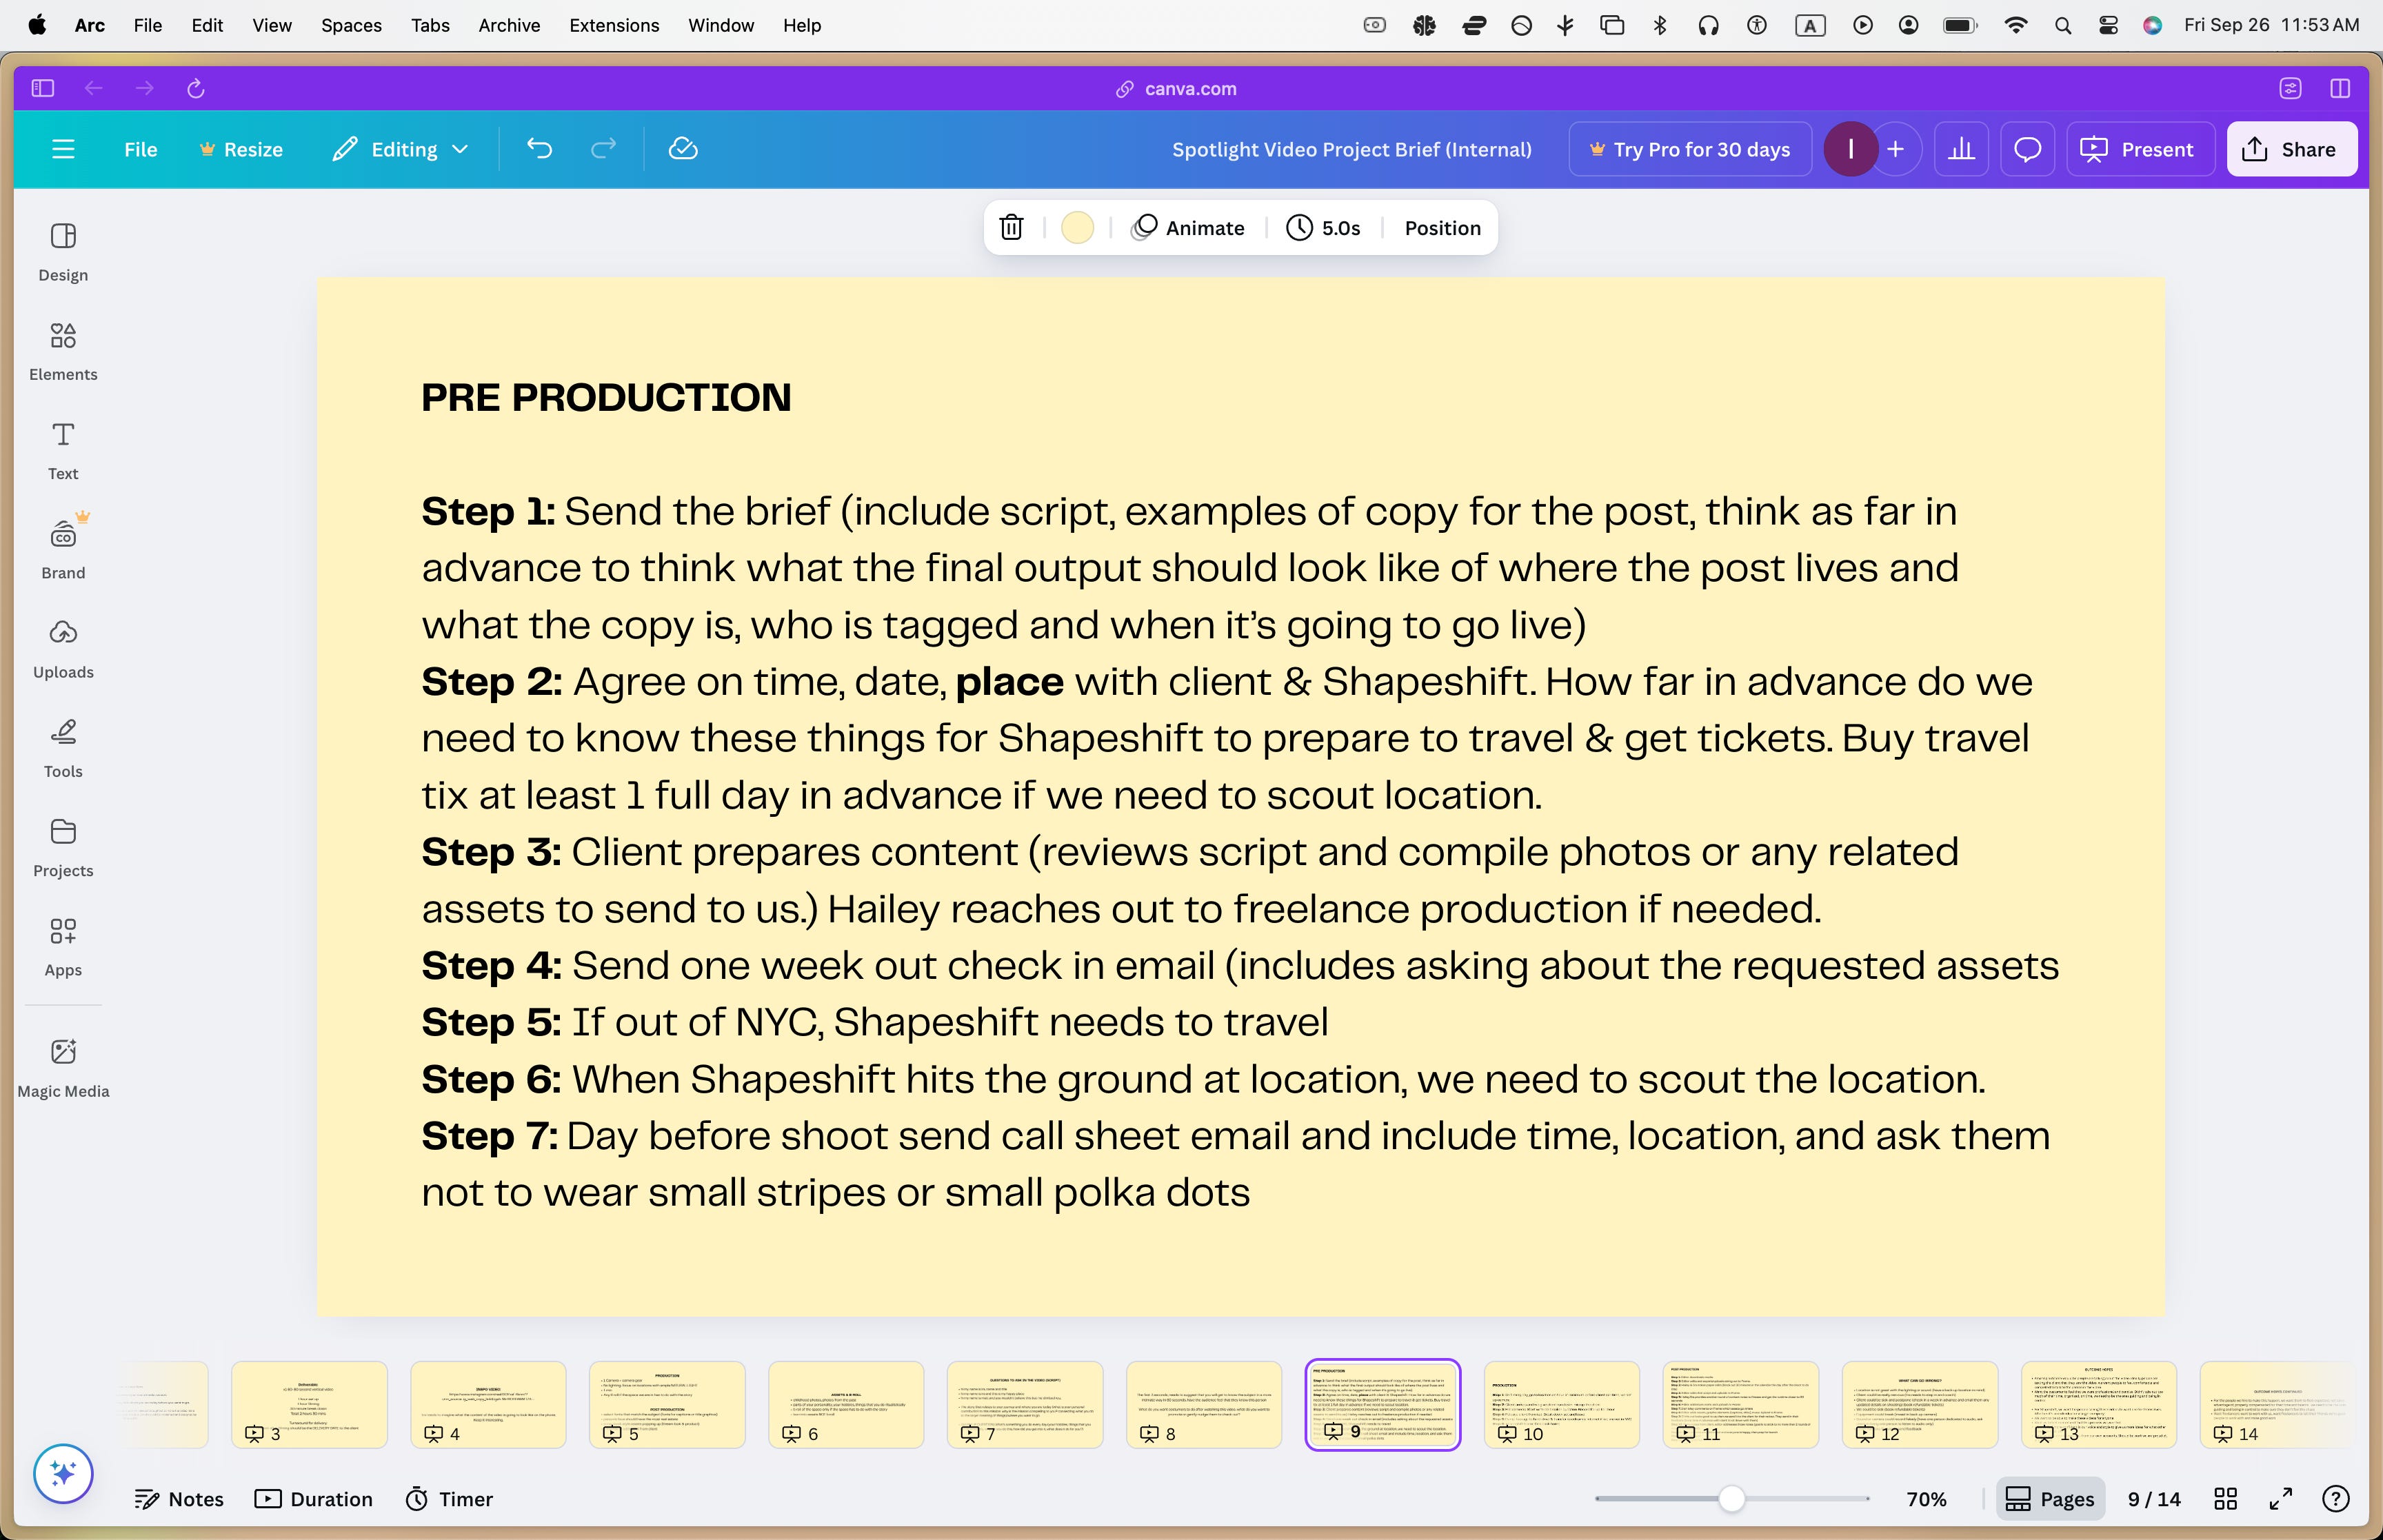Open the Spaces menu in Arc
The image size is (2383, 1540).
351,25
